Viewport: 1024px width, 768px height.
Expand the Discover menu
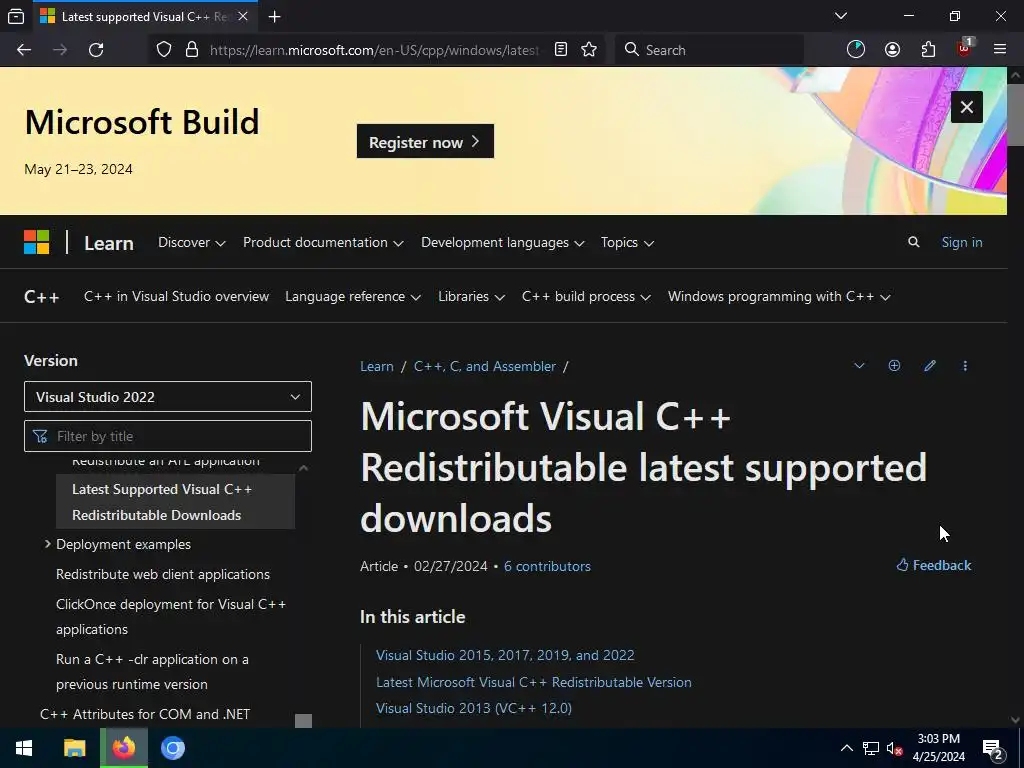[191, 242]
